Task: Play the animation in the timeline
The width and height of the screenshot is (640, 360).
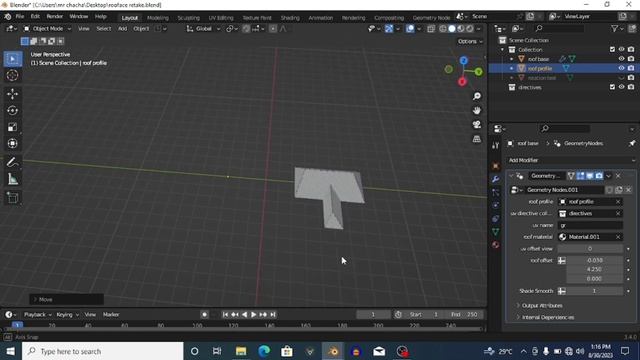Action: (253, 315)
